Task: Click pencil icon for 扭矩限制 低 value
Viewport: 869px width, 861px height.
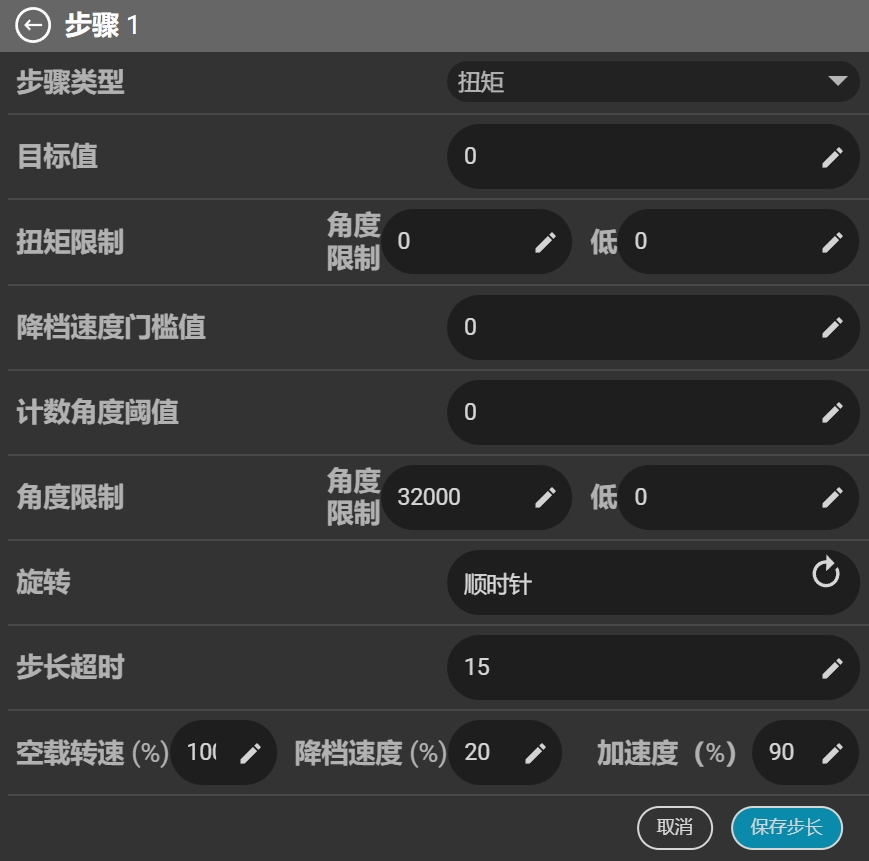Action: 832,242
